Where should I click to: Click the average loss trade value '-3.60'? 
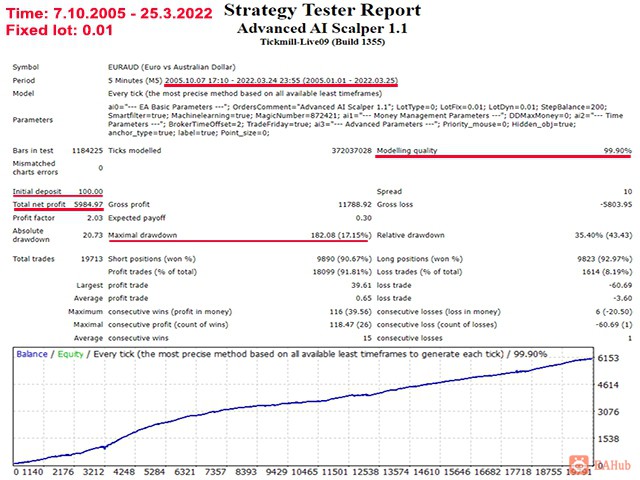[x=622, y=298]
